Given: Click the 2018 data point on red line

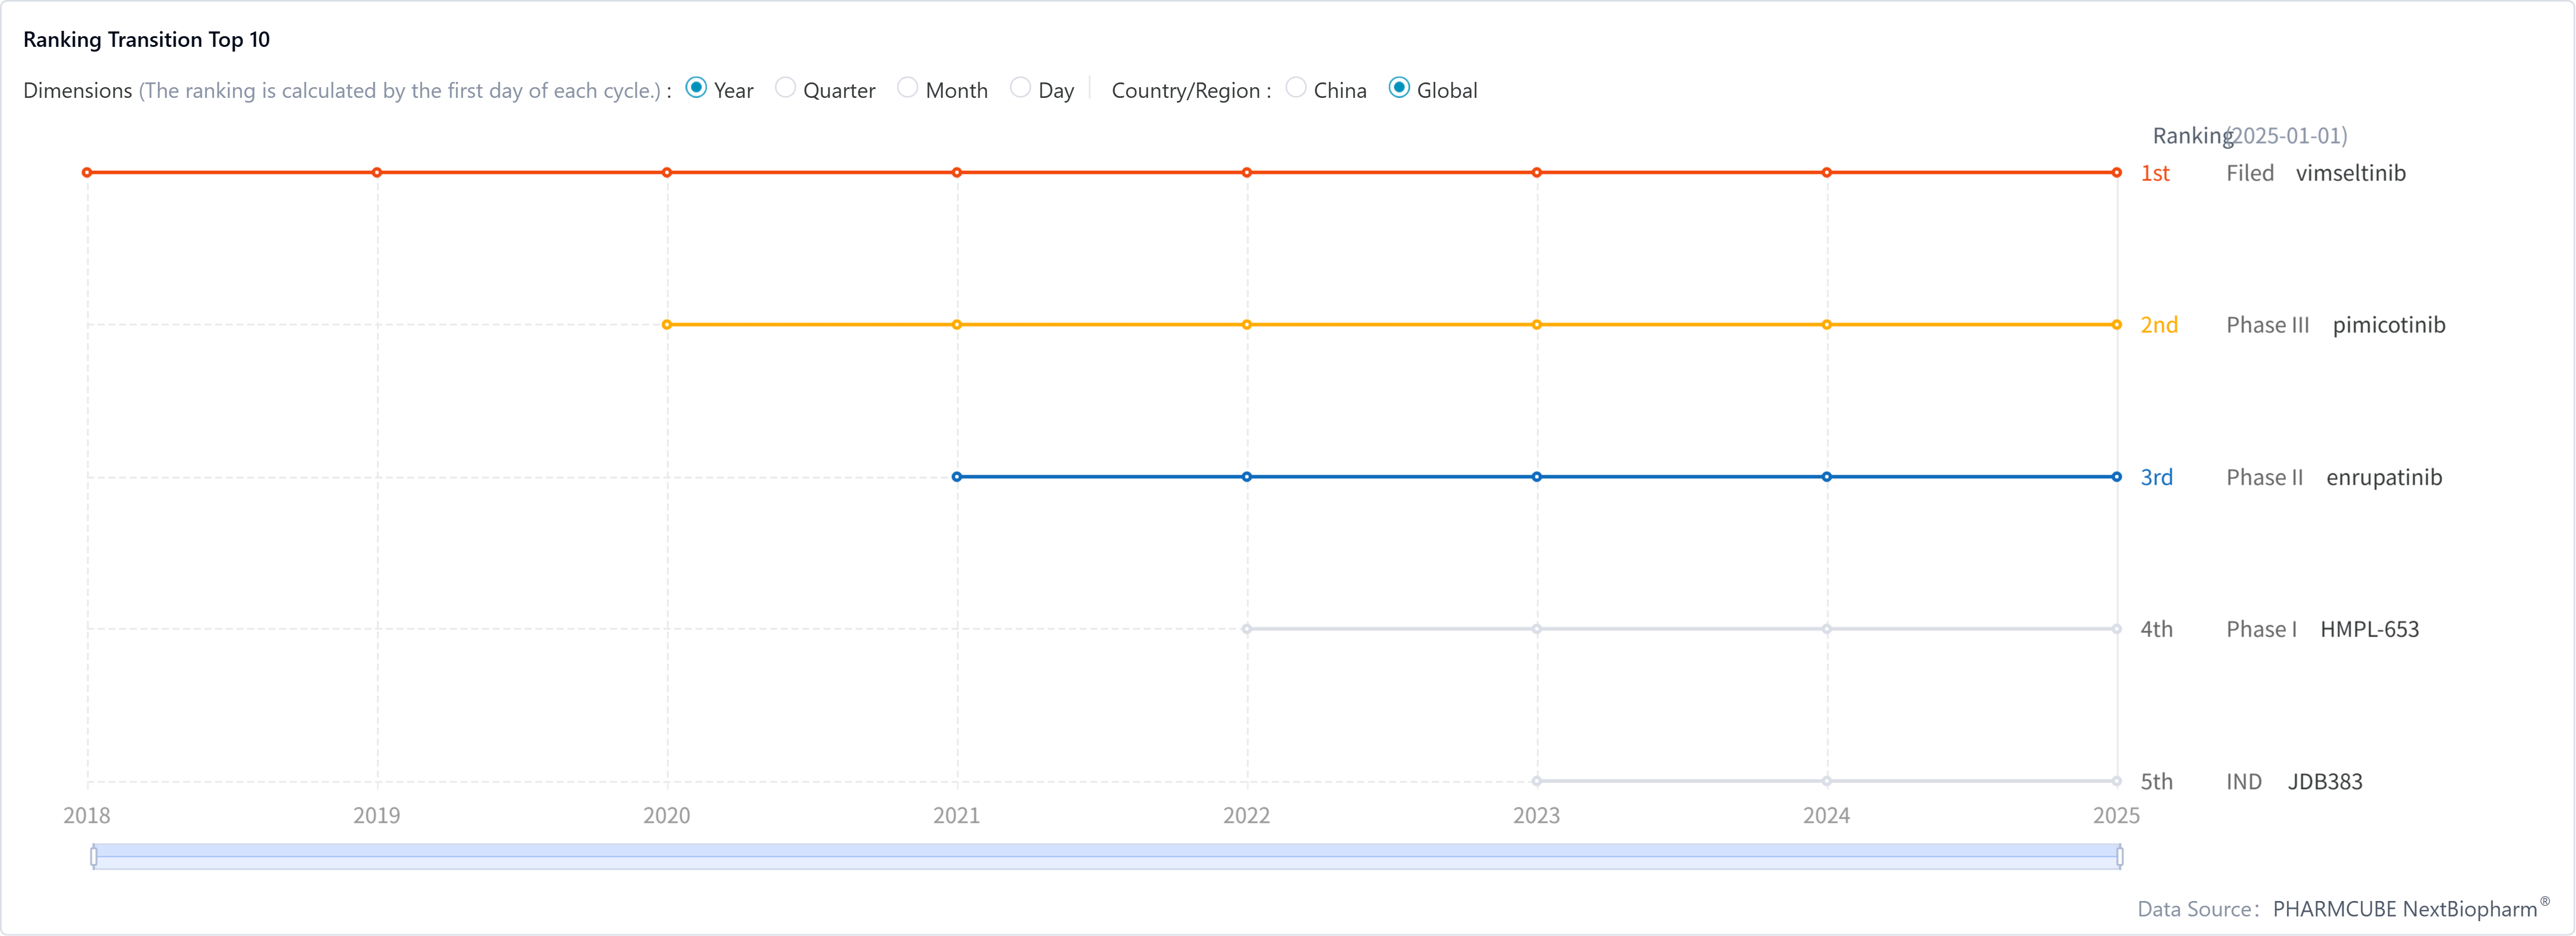Looking at the screenshot, I should [87, 173].
